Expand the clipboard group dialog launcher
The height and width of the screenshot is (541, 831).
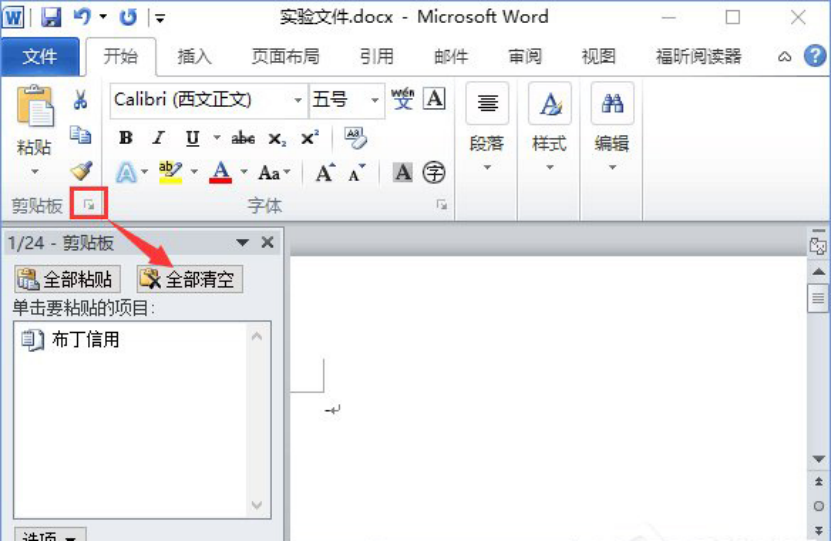coord(89,205)
